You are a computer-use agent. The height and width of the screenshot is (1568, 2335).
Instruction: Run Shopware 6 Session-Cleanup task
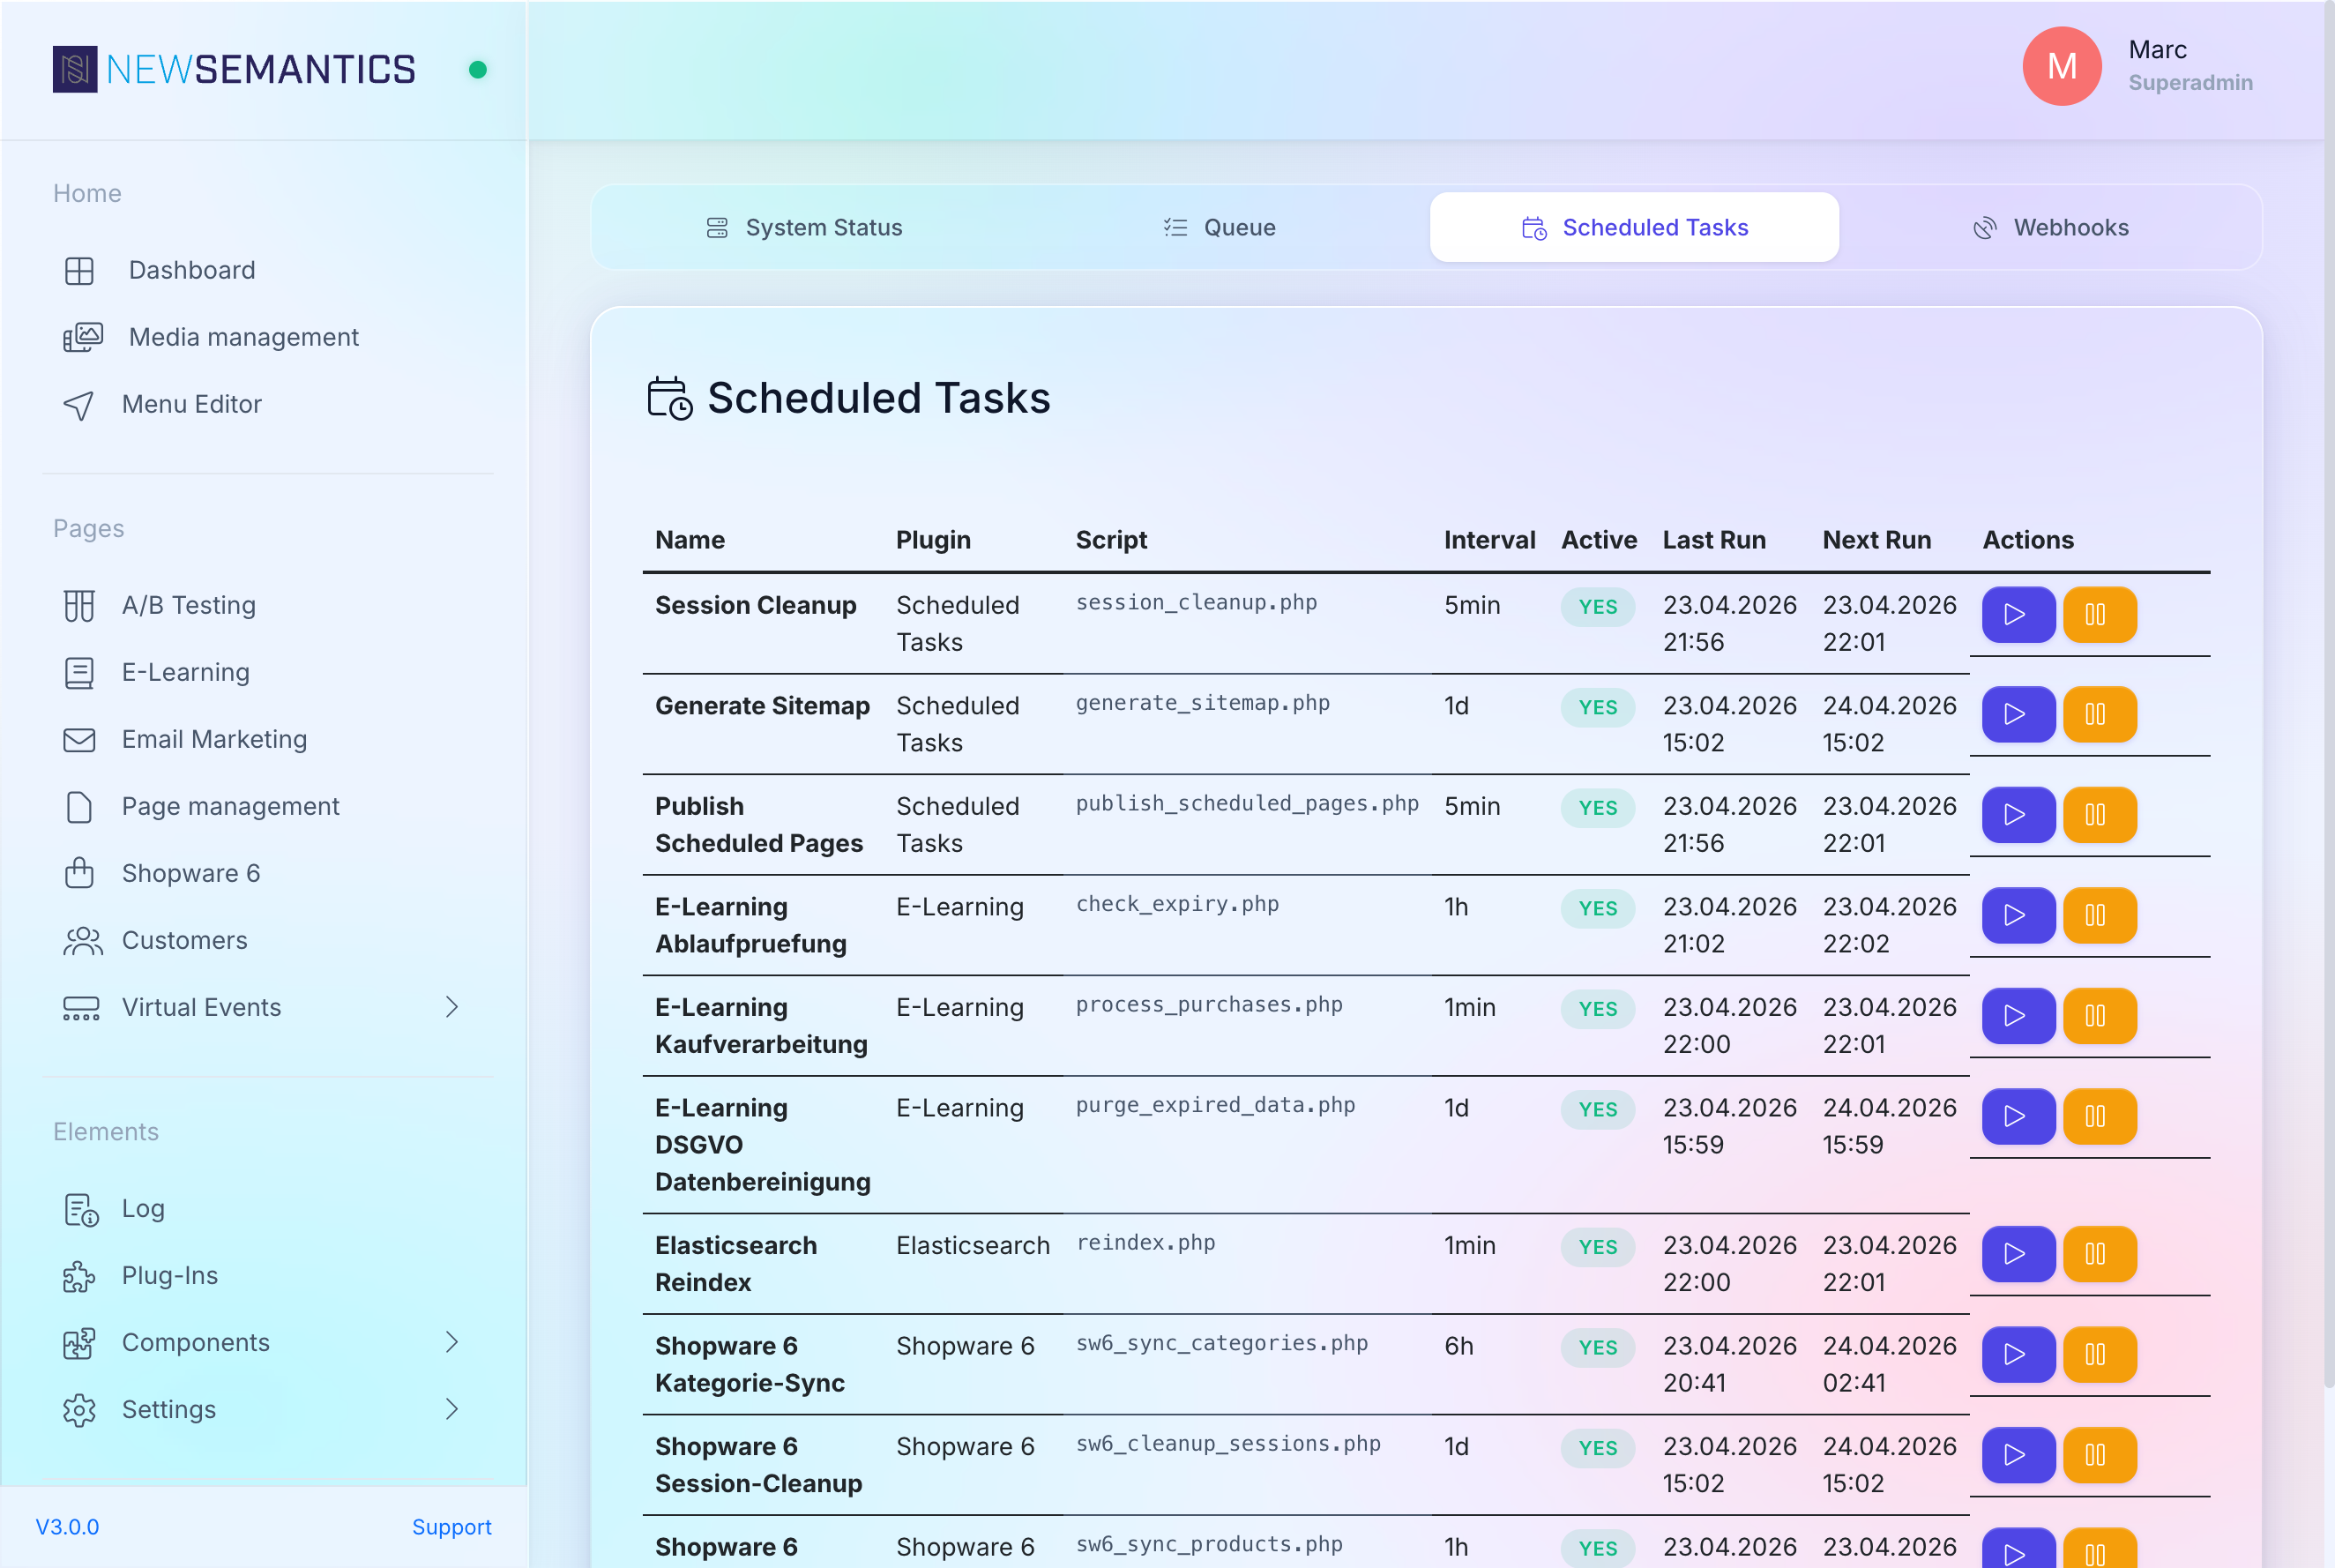[x=2018, y=1456]
